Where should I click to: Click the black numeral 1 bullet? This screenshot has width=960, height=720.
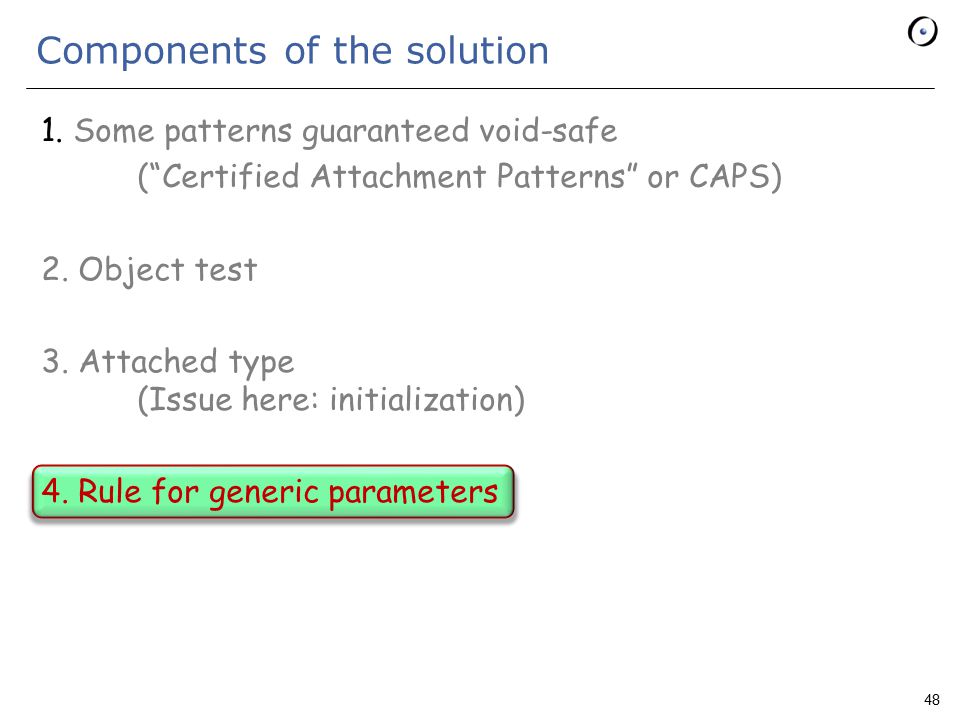[51, 130]
